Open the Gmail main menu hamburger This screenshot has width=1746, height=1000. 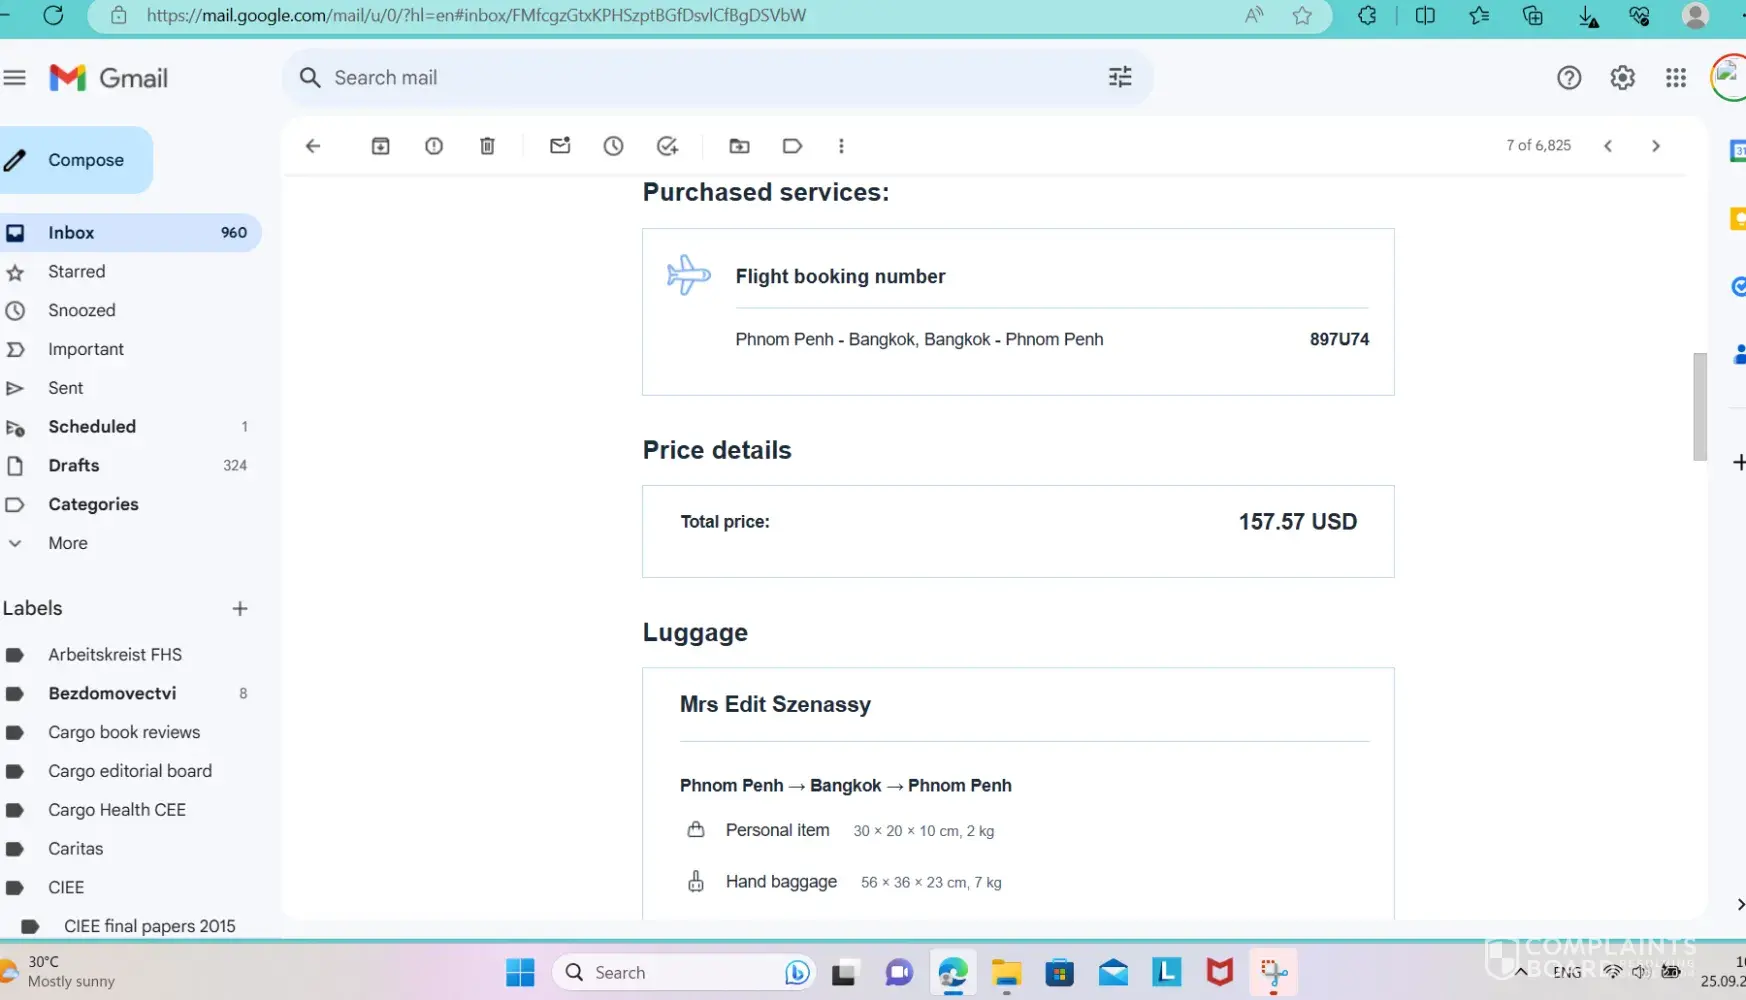(x=14, y=78)
